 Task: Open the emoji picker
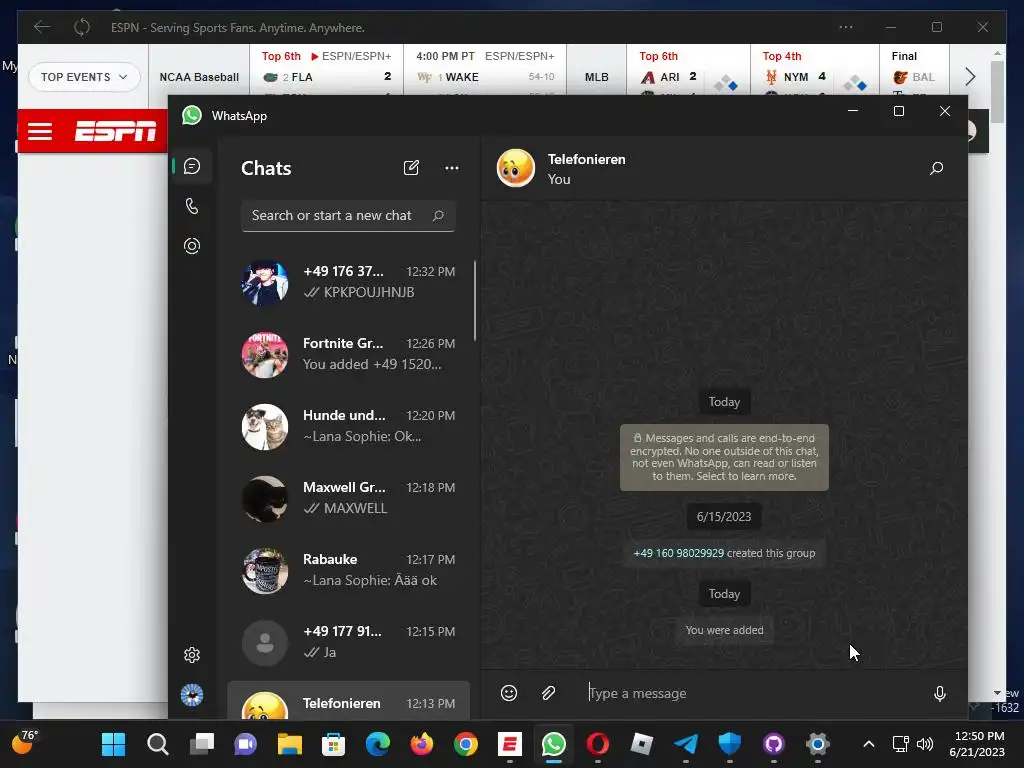pos(509,693)
